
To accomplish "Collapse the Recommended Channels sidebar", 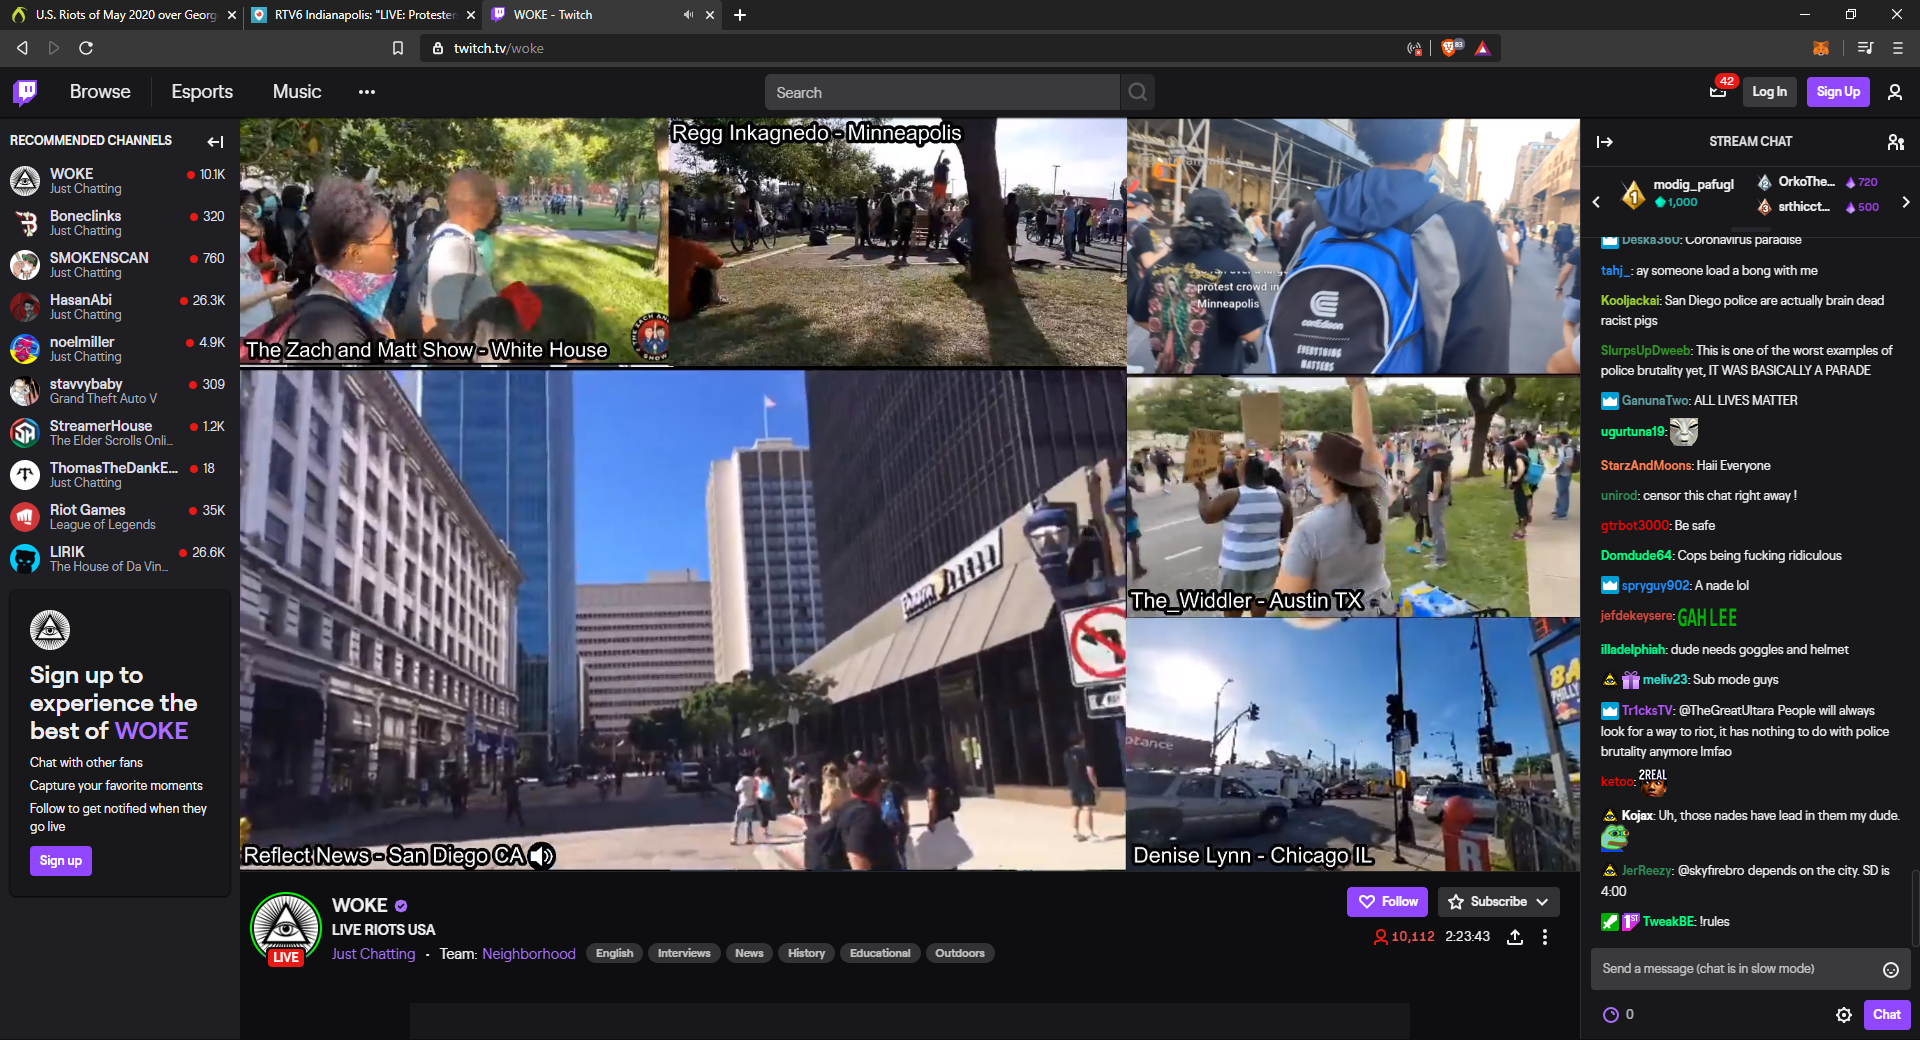I will [215, 141].
